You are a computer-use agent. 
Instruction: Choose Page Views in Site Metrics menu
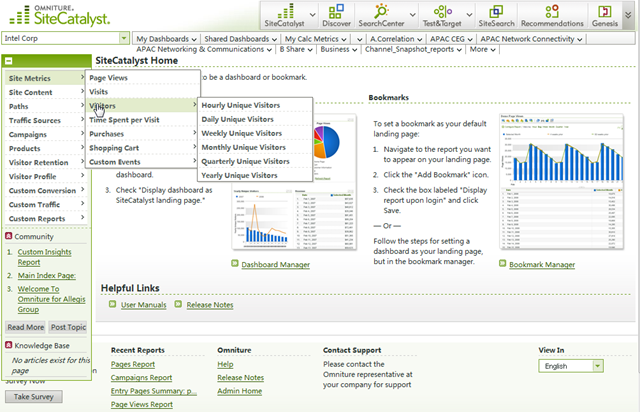[x=109, y=77]
